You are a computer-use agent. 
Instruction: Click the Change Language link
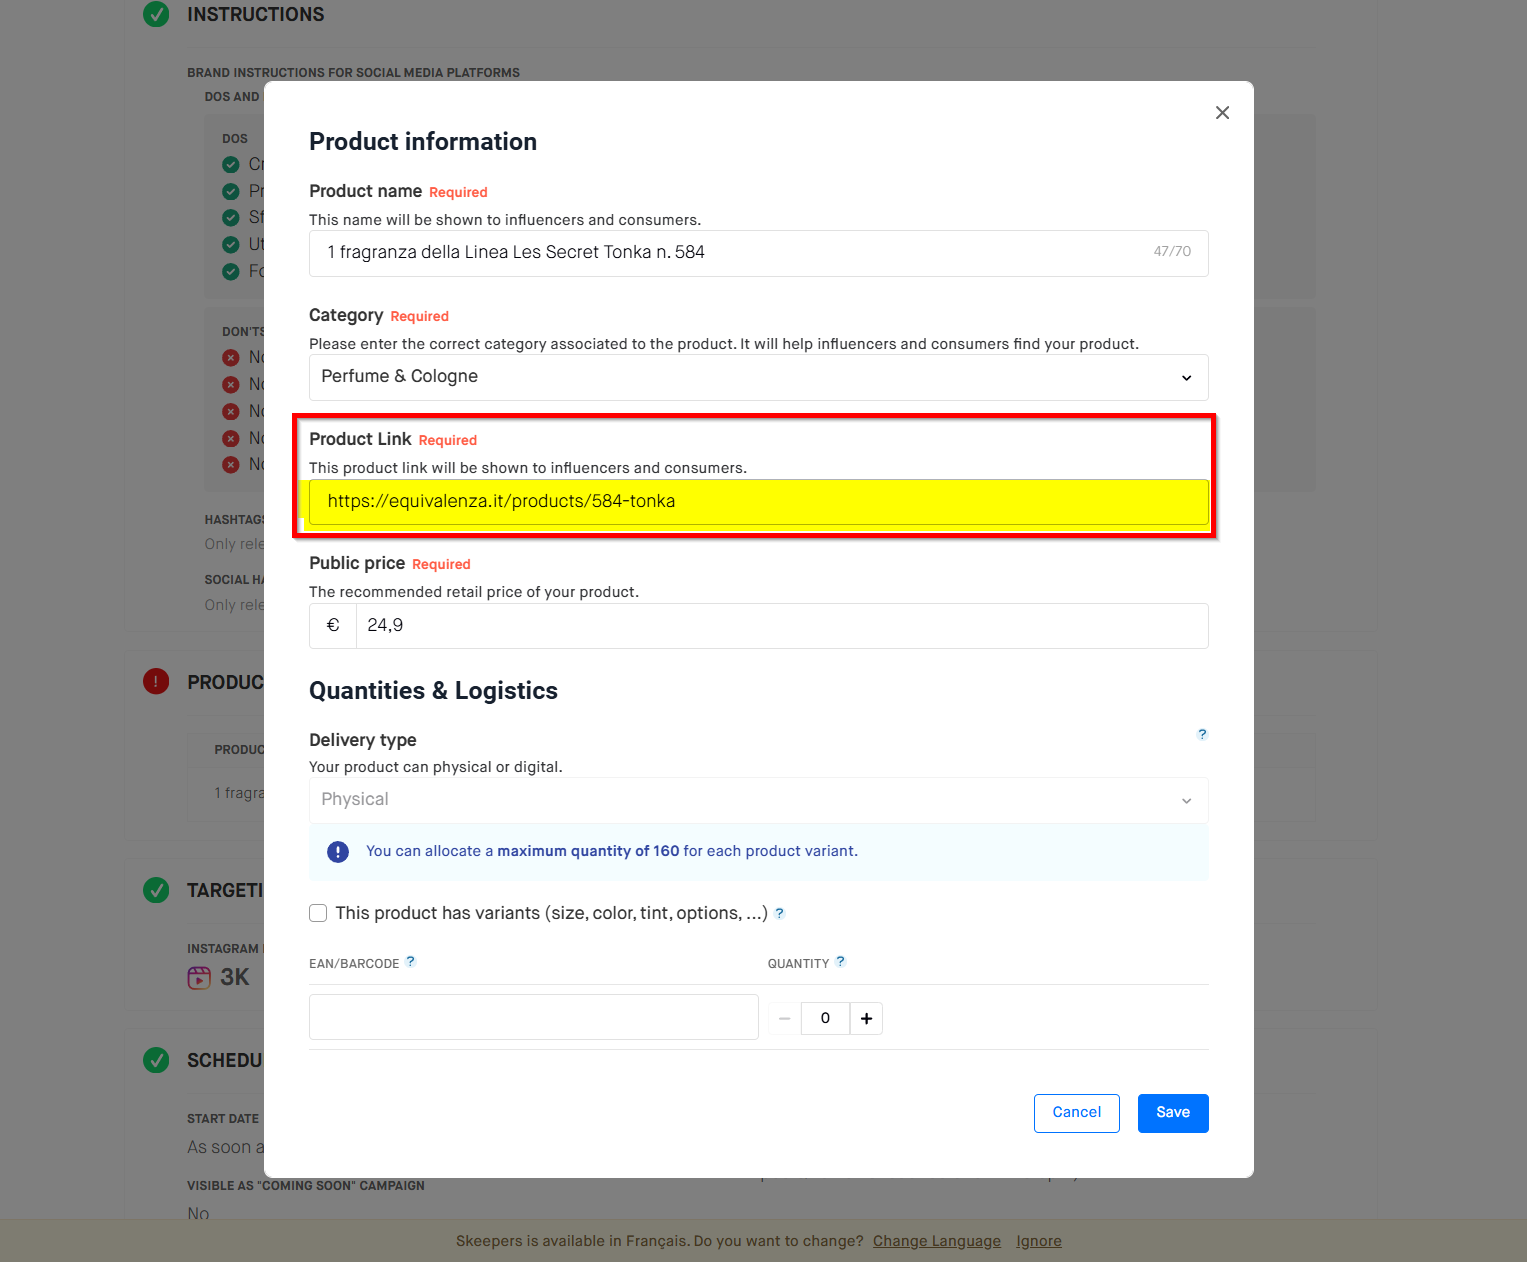point(936,1241)
